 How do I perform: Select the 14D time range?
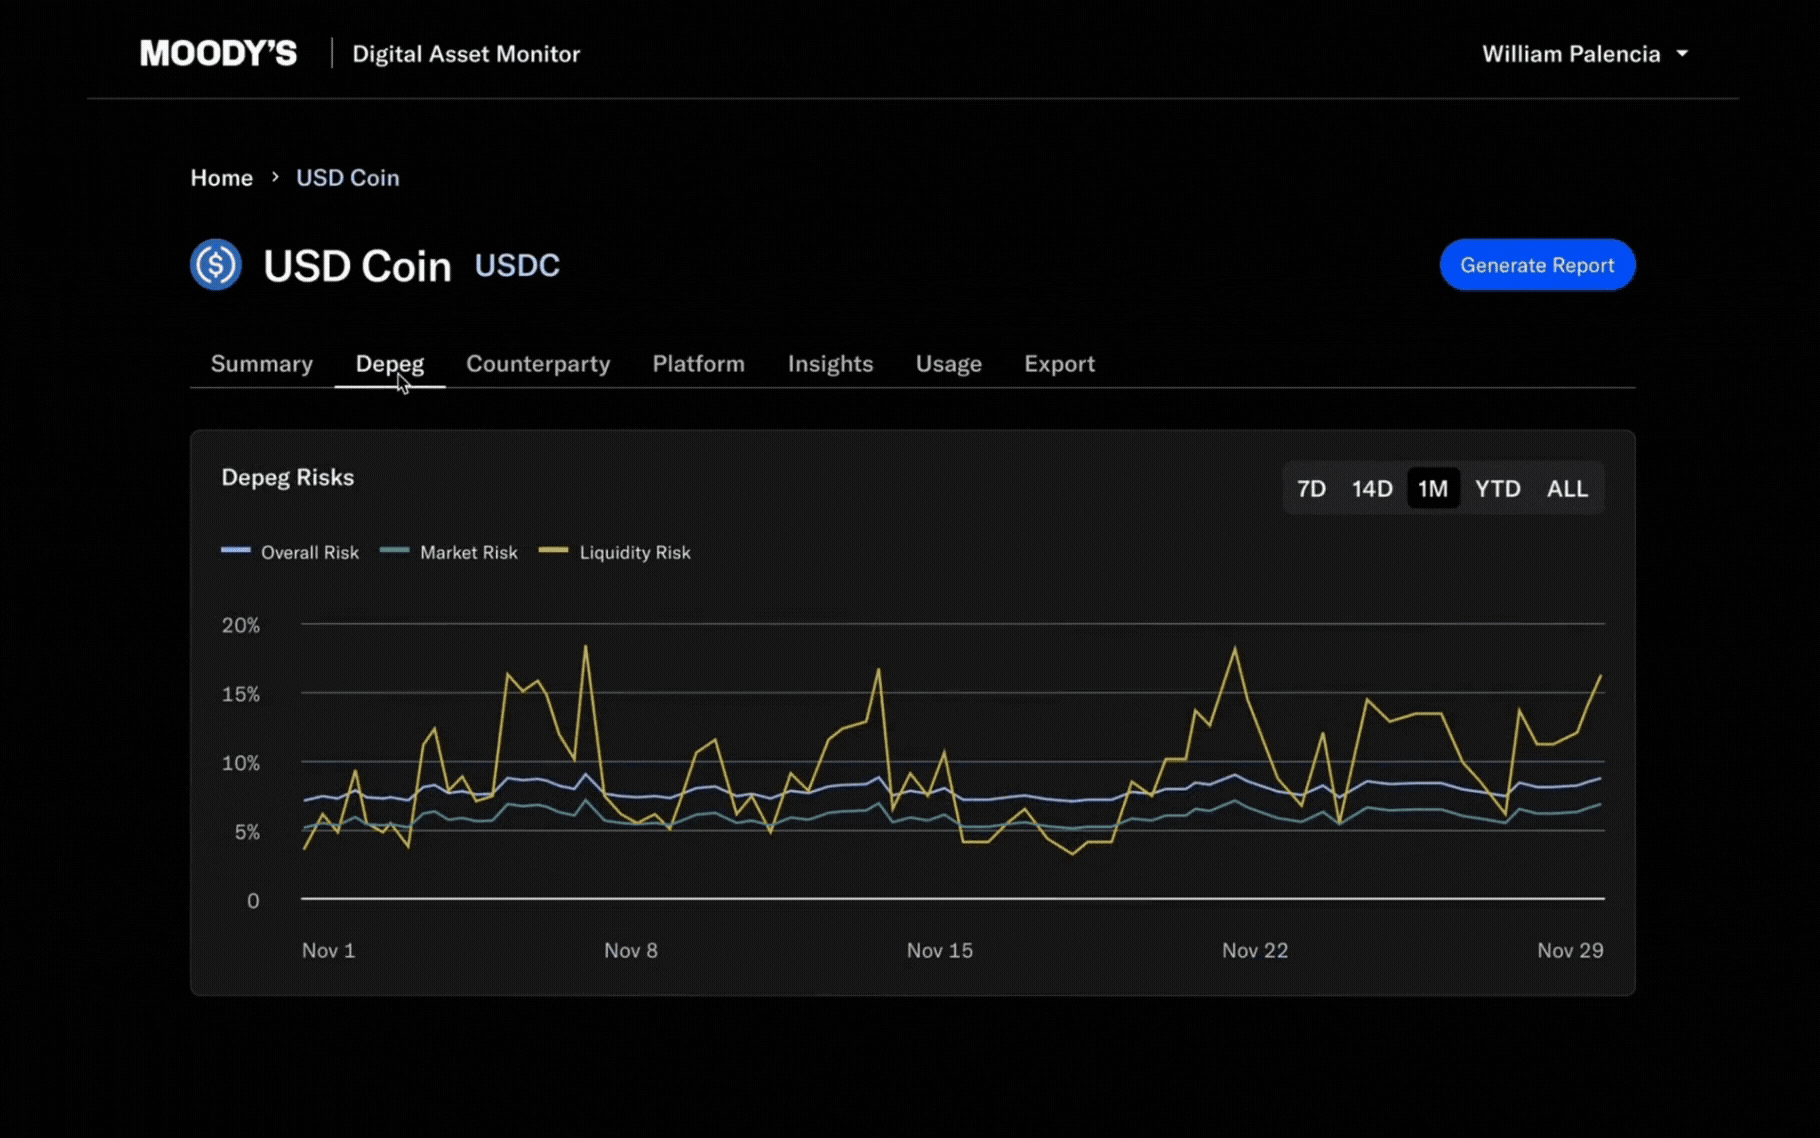pyautogui.click(x=1372, y=489)
